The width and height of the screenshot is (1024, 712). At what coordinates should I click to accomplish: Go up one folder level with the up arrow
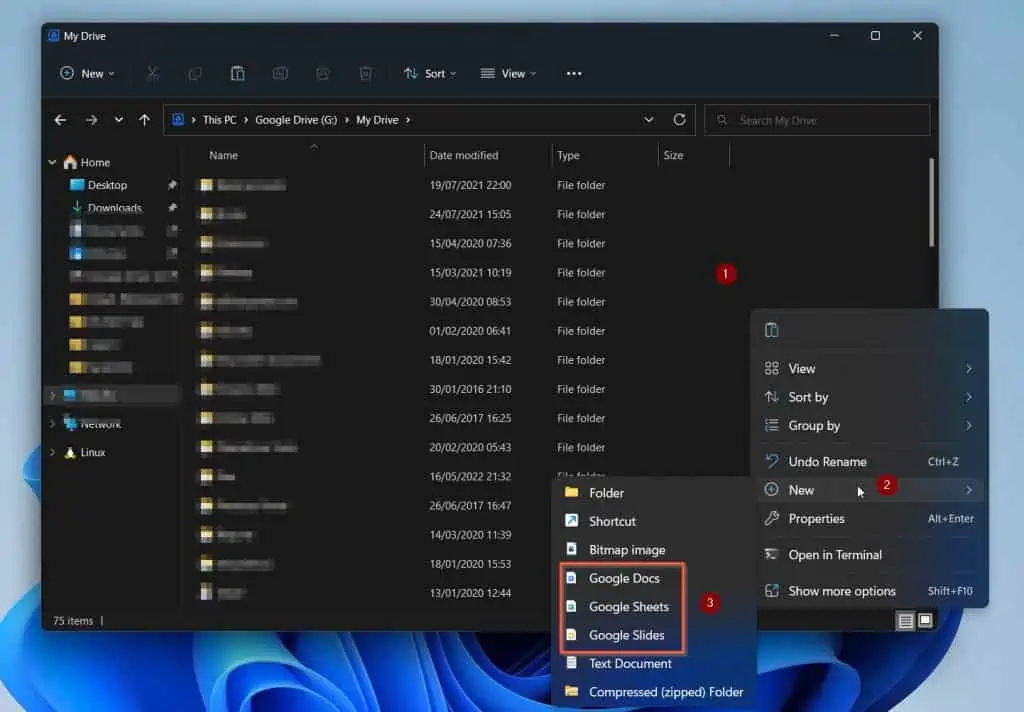coord(144,120)
